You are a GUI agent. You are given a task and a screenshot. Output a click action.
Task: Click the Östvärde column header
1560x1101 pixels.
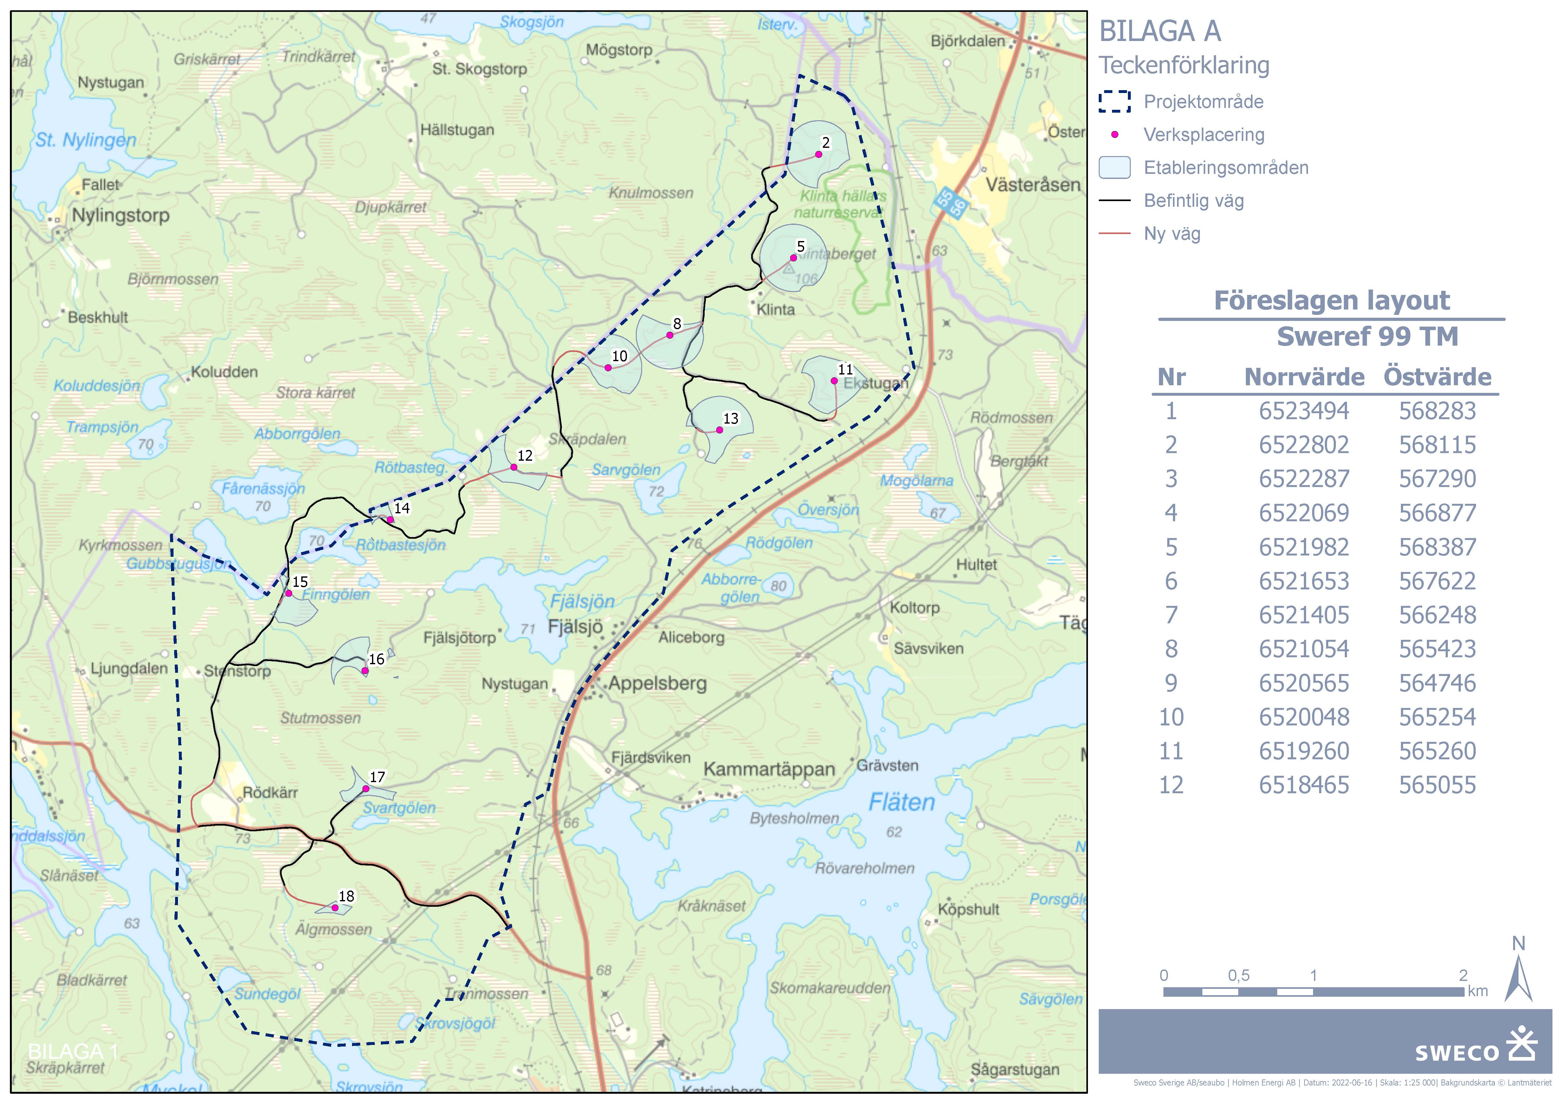[1437, 377]
